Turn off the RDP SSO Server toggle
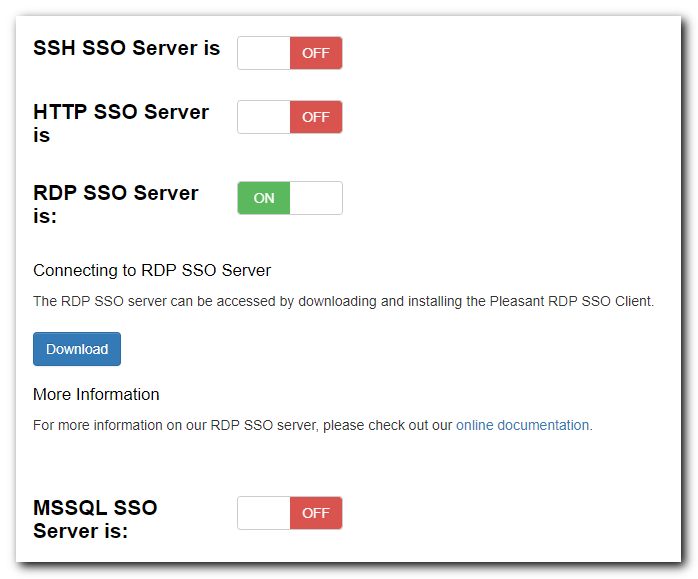698x579 pixels. (x=290, y=198)
